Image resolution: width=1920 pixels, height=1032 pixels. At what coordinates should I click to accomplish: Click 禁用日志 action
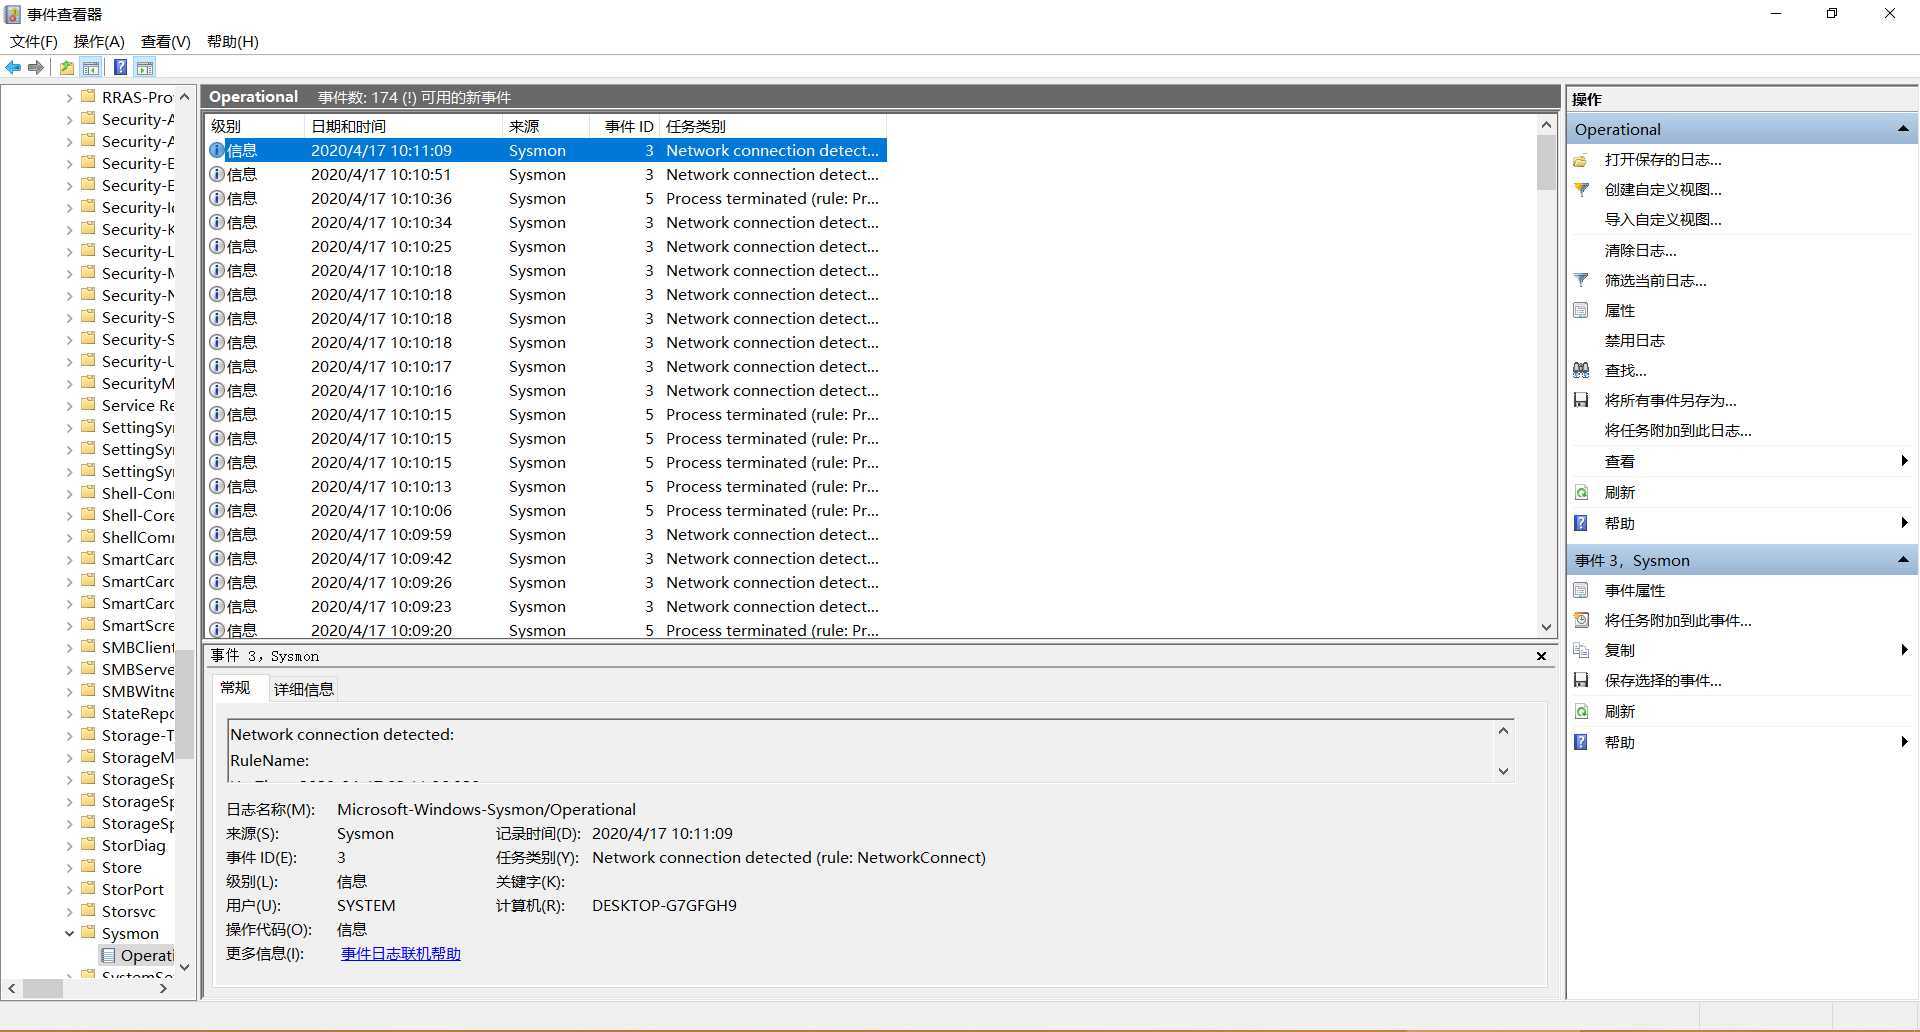pyautogui.click(x=1634, y=341)
